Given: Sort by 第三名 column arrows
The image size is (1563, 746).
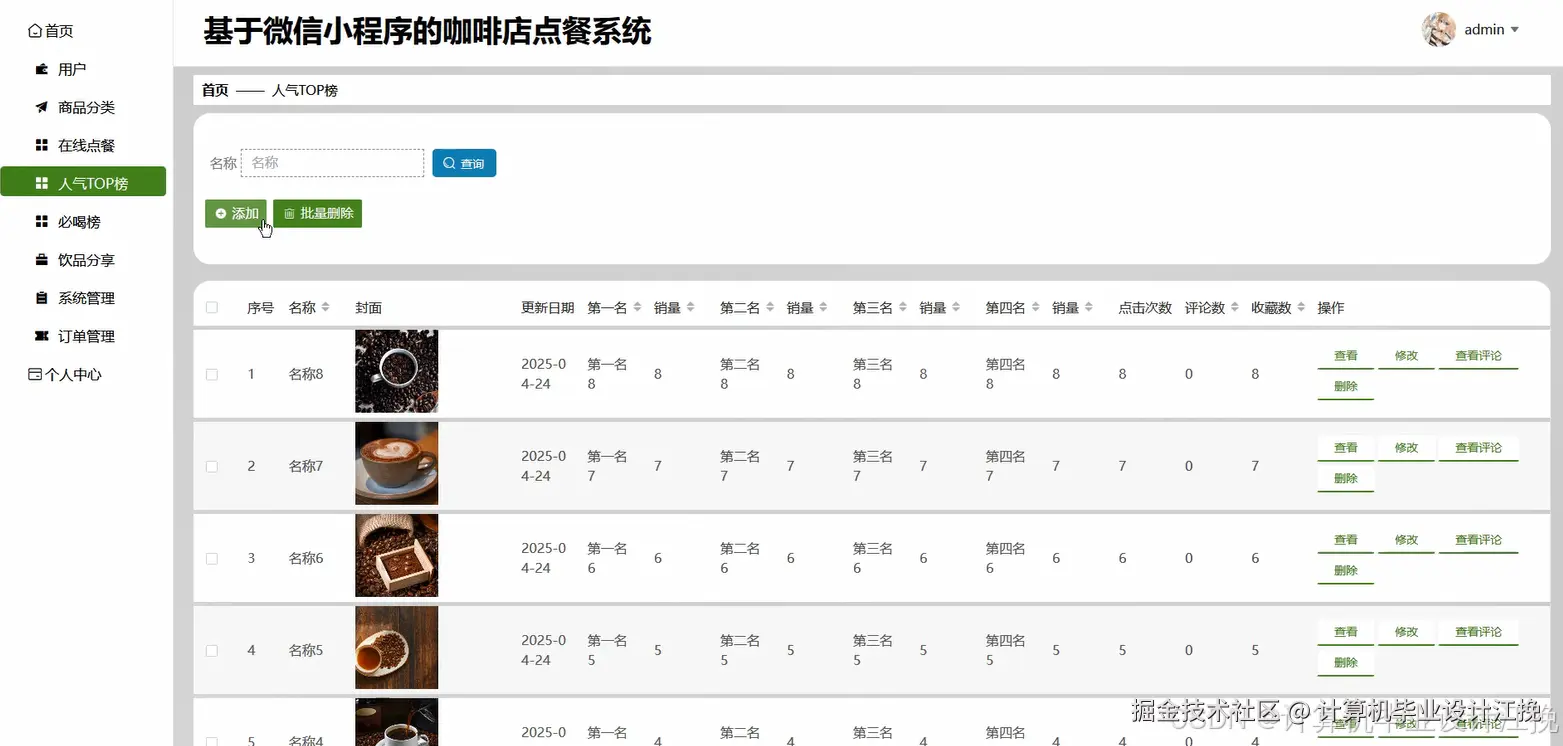Looking at the screenshot, I should pyautogui.click(x=903, y=307).
